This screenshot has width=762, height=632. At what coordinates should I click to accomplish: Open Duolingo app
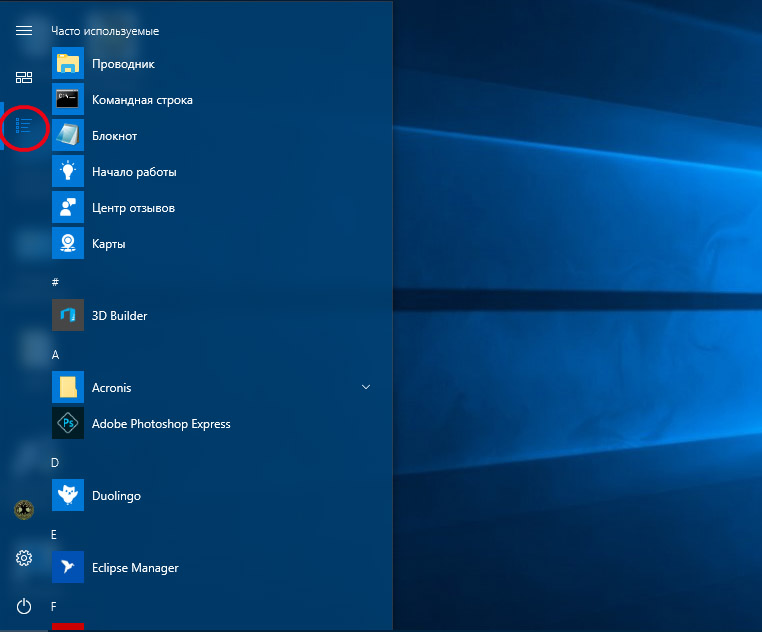(212, 495)
